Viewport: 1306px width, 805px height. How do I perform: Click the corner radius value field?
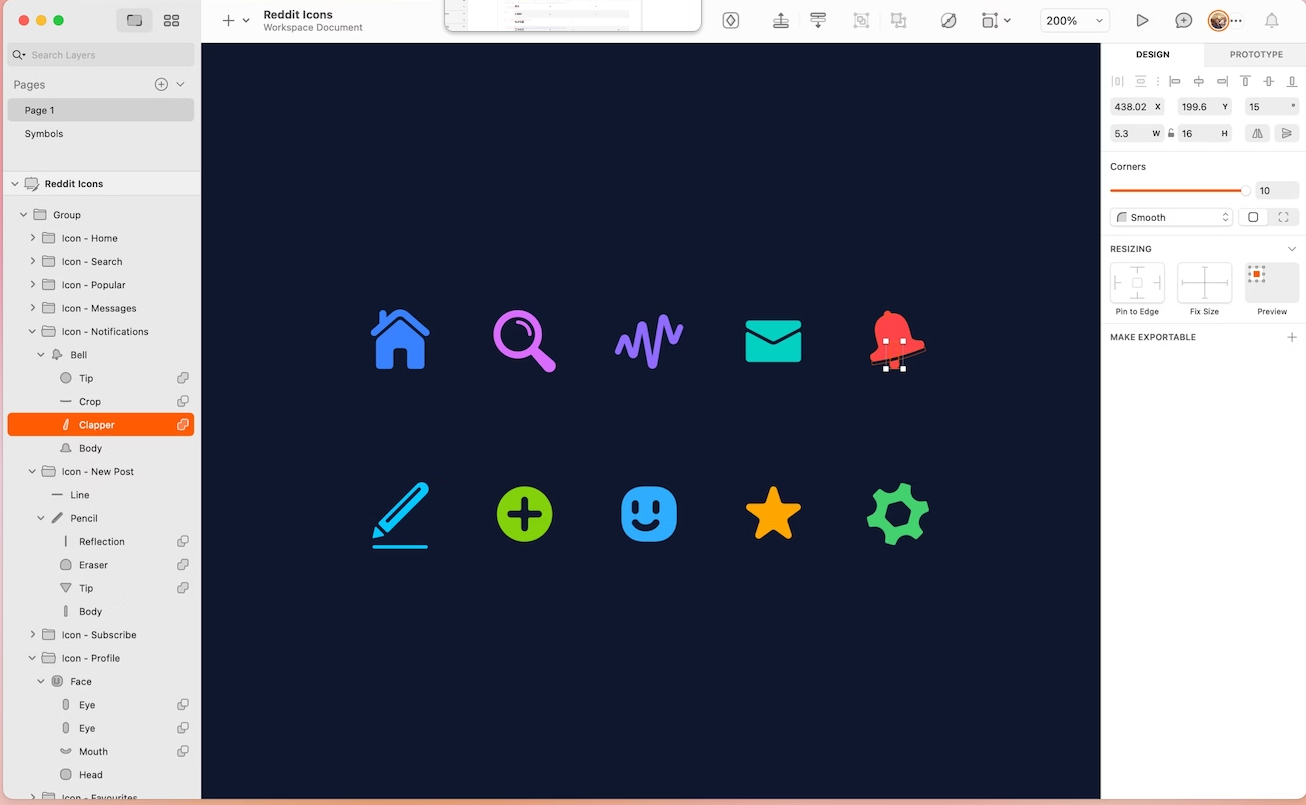pos(1277,190)
